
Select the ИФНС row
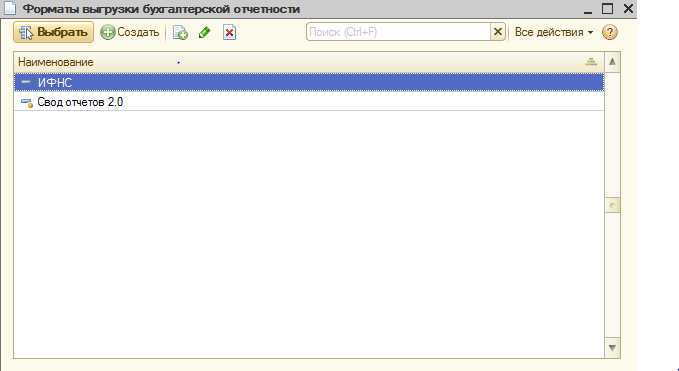309,82
